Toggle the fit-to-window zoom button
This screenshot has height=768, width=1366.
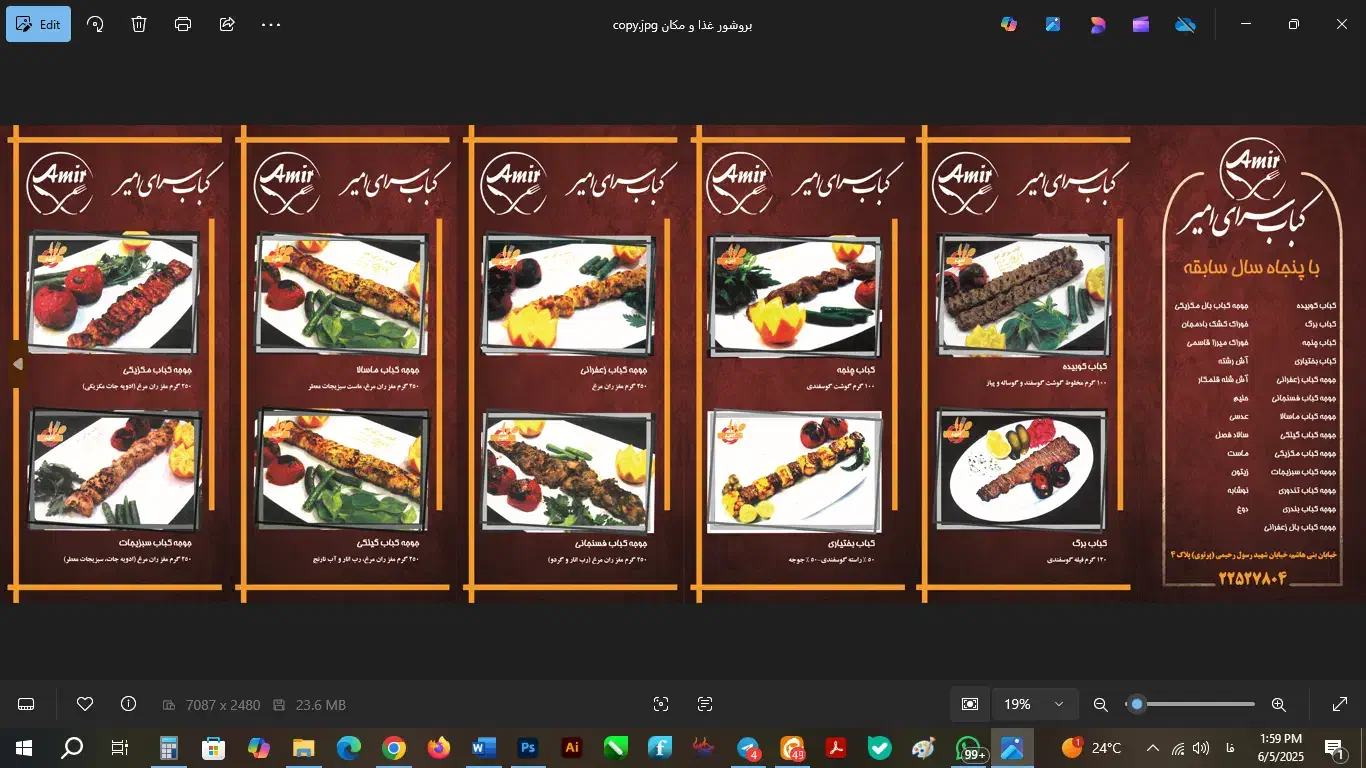click(969, 704)
